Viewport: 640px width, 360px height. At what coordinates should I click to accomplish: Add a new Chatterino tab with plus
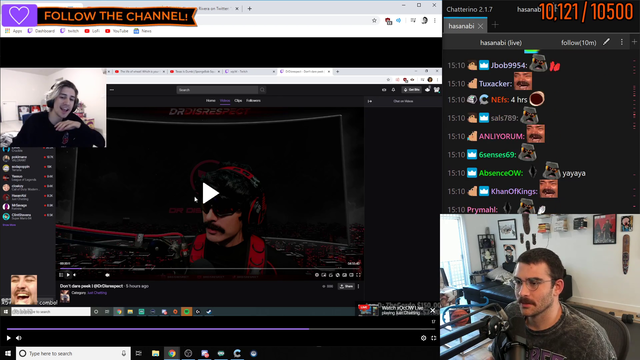click(x=495, y=25)
